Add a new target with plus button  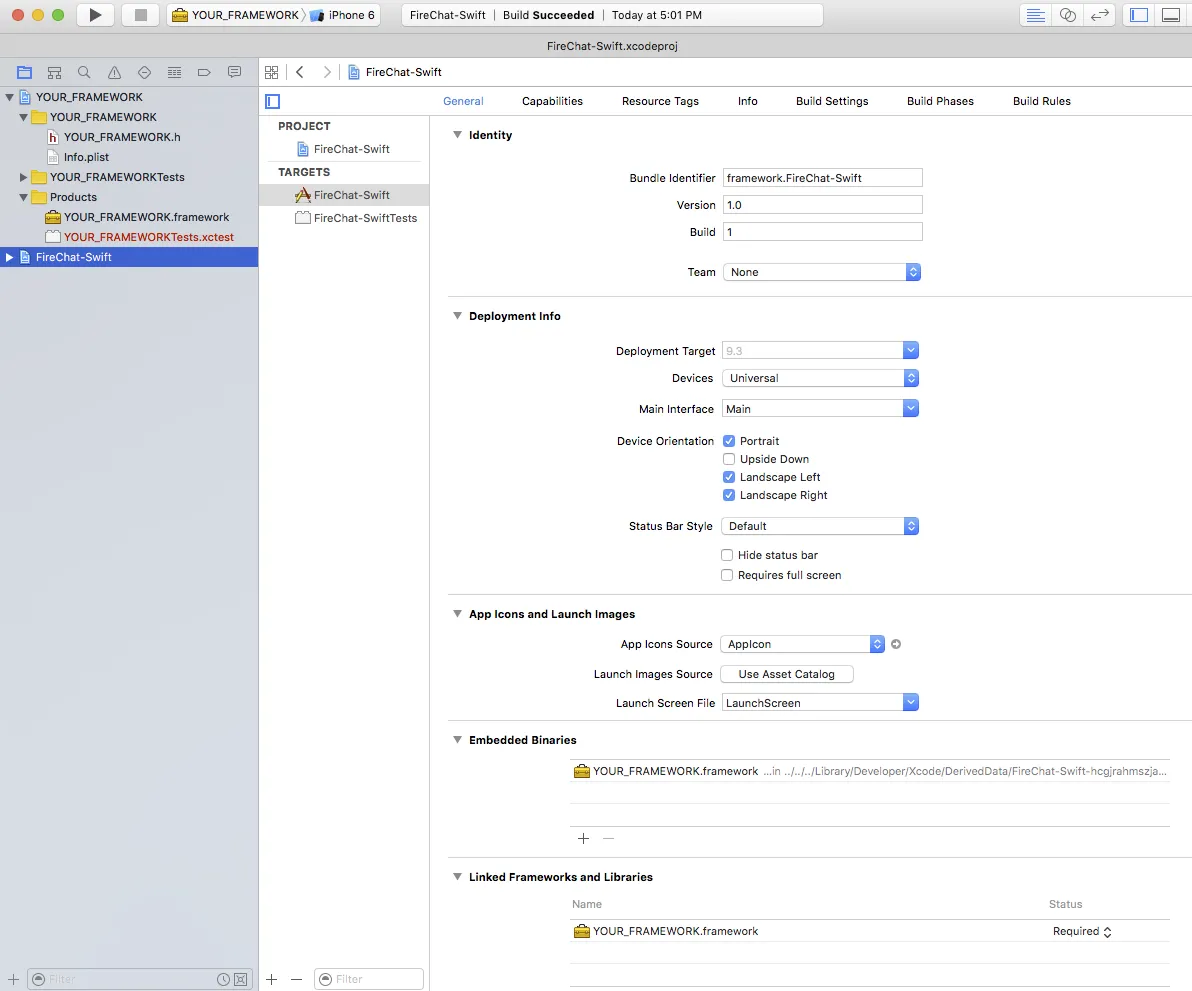click(271, 979)
